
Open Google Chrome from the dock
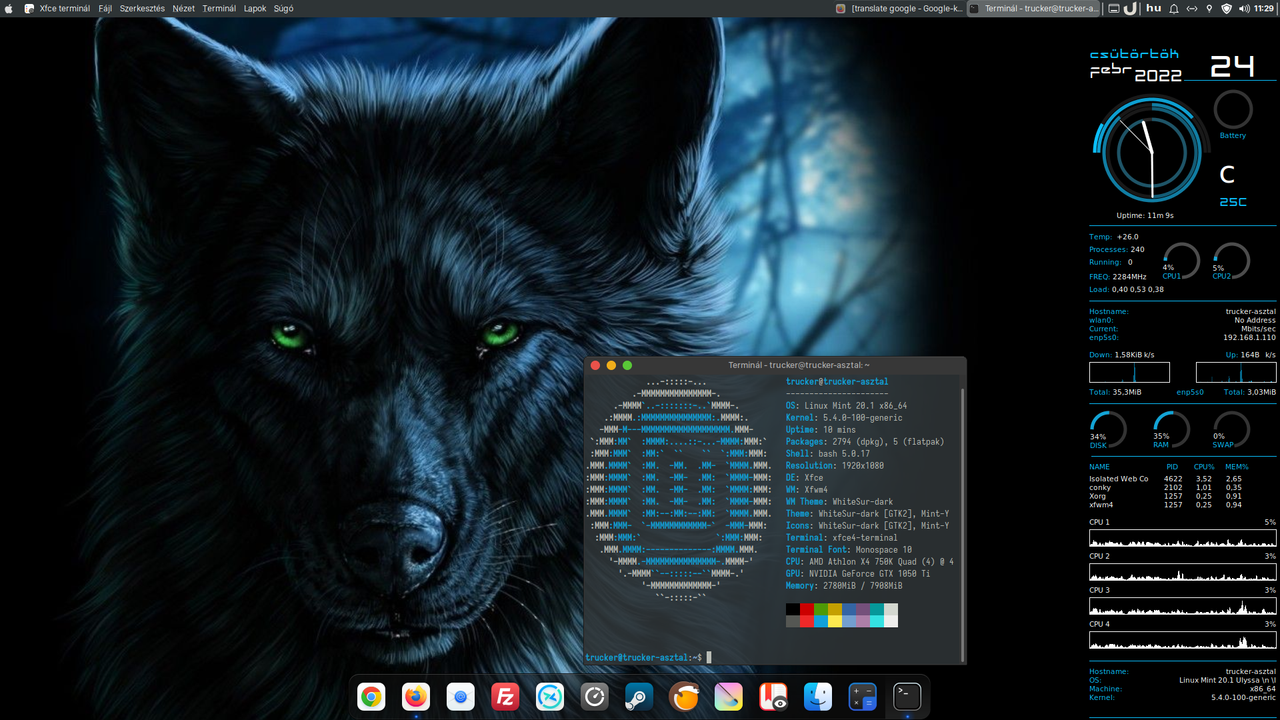371,697
